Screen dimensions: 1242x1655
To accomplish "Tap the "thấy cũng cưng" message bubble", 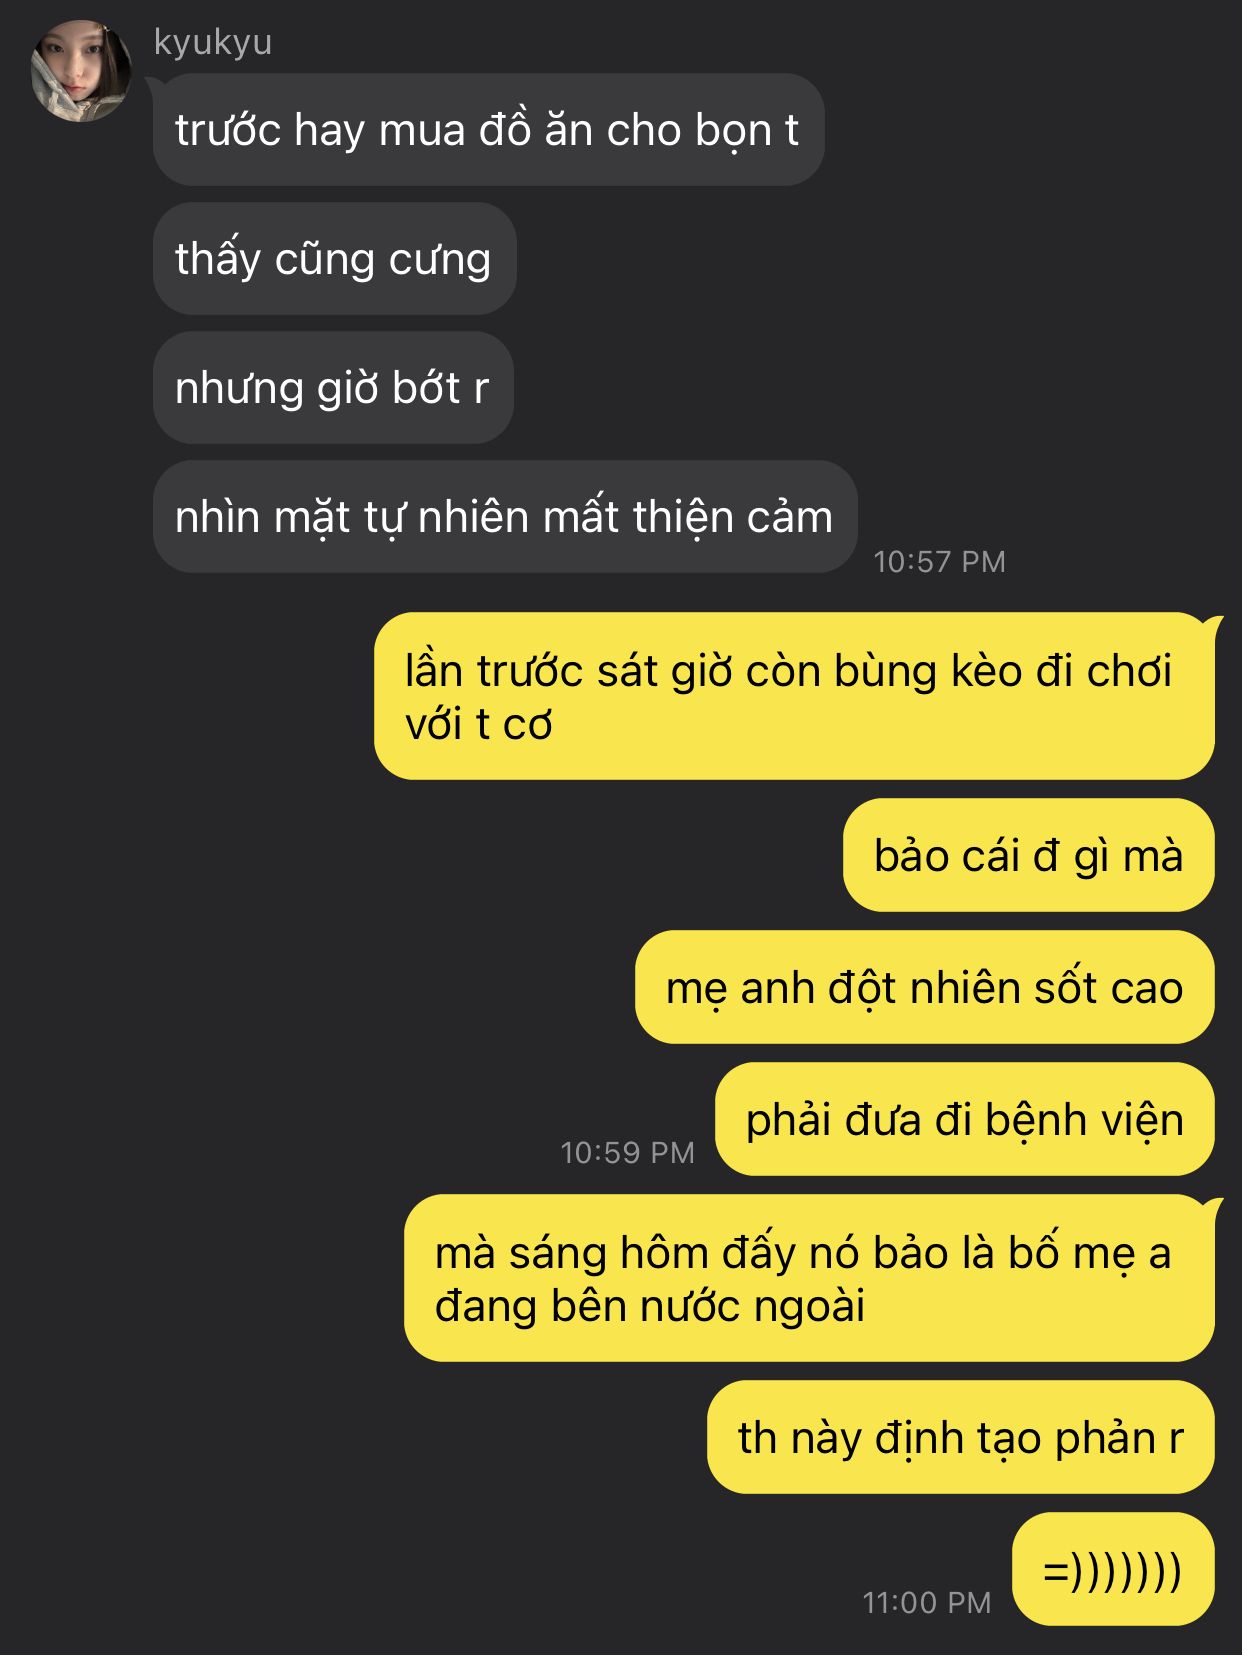I will pyautogui.click(x=334, y=258).
